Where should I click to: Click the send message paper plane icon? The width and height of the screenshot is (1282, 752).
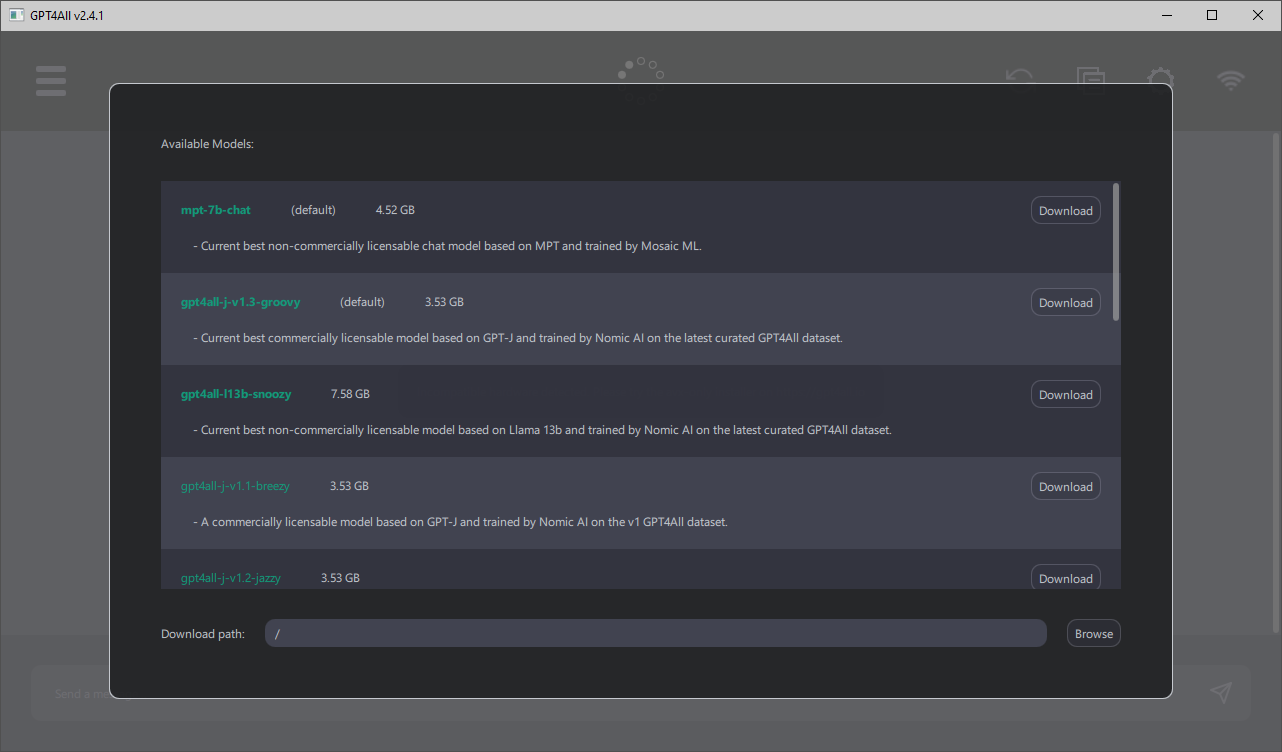click(x=1220, y=691)
